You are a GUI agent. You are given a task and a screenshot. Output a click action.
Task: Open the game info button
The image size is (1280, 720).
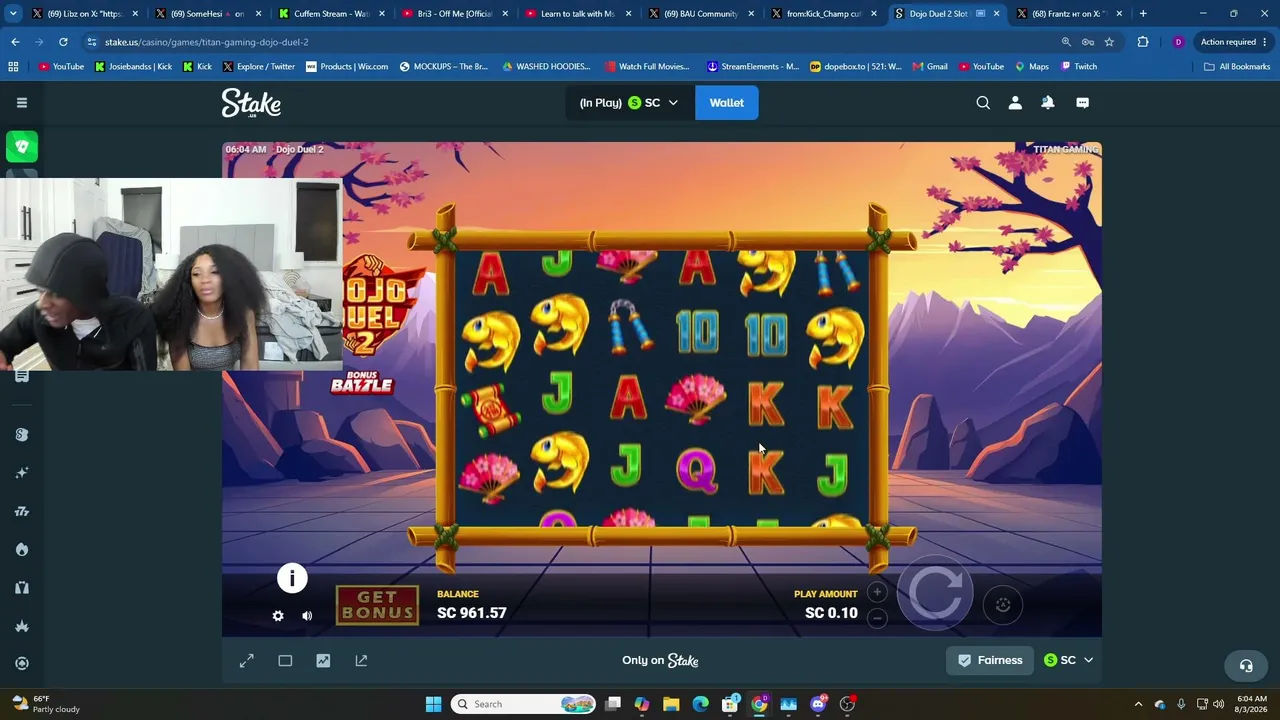[x=292, y=578]
